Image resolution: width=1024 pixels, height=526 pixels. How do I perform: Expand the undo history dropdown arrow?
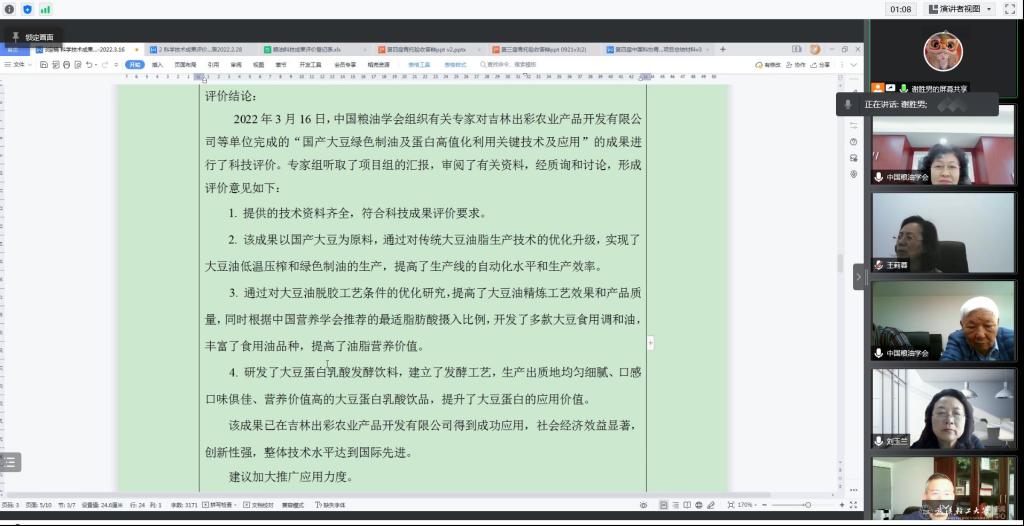pyautogui.click(x=96, y=65)
